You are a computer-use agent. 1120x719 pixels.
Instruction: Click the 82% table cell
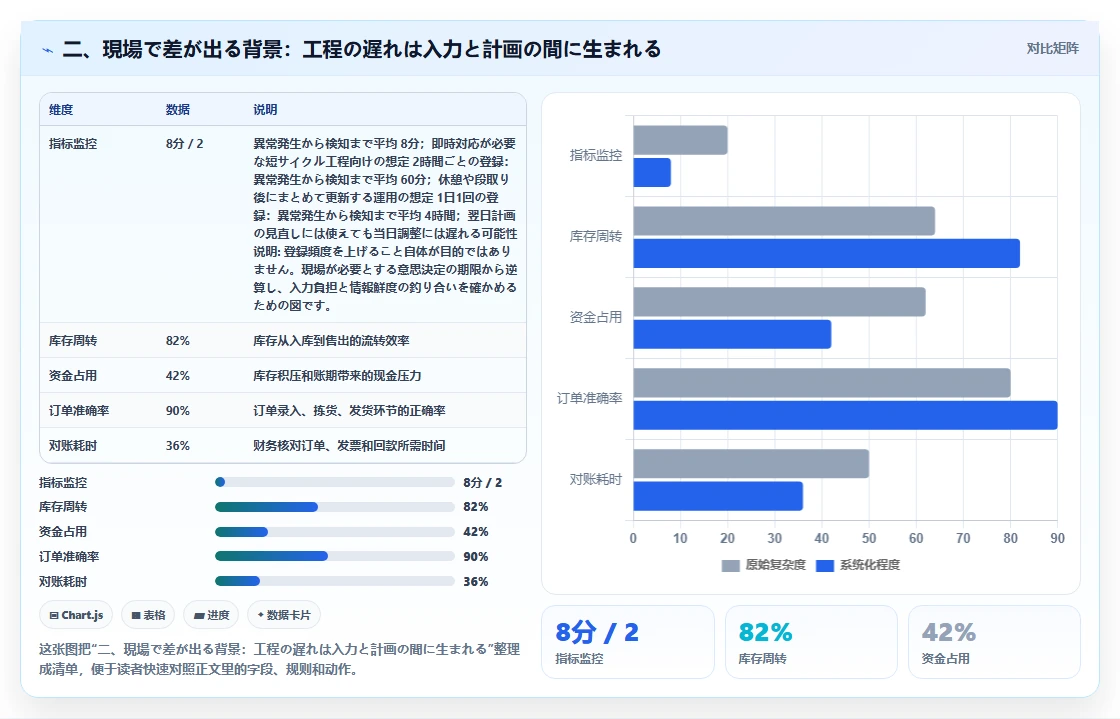tap(178, 341)
